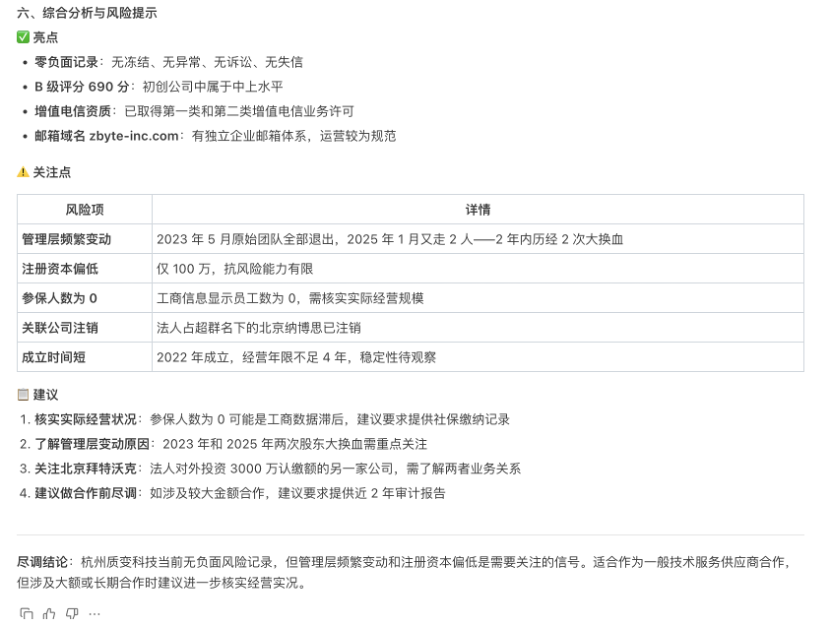This screenshot has height=628, width=832.
Task: Click the 风险项 table header
Action: click(x=84, y=208)
